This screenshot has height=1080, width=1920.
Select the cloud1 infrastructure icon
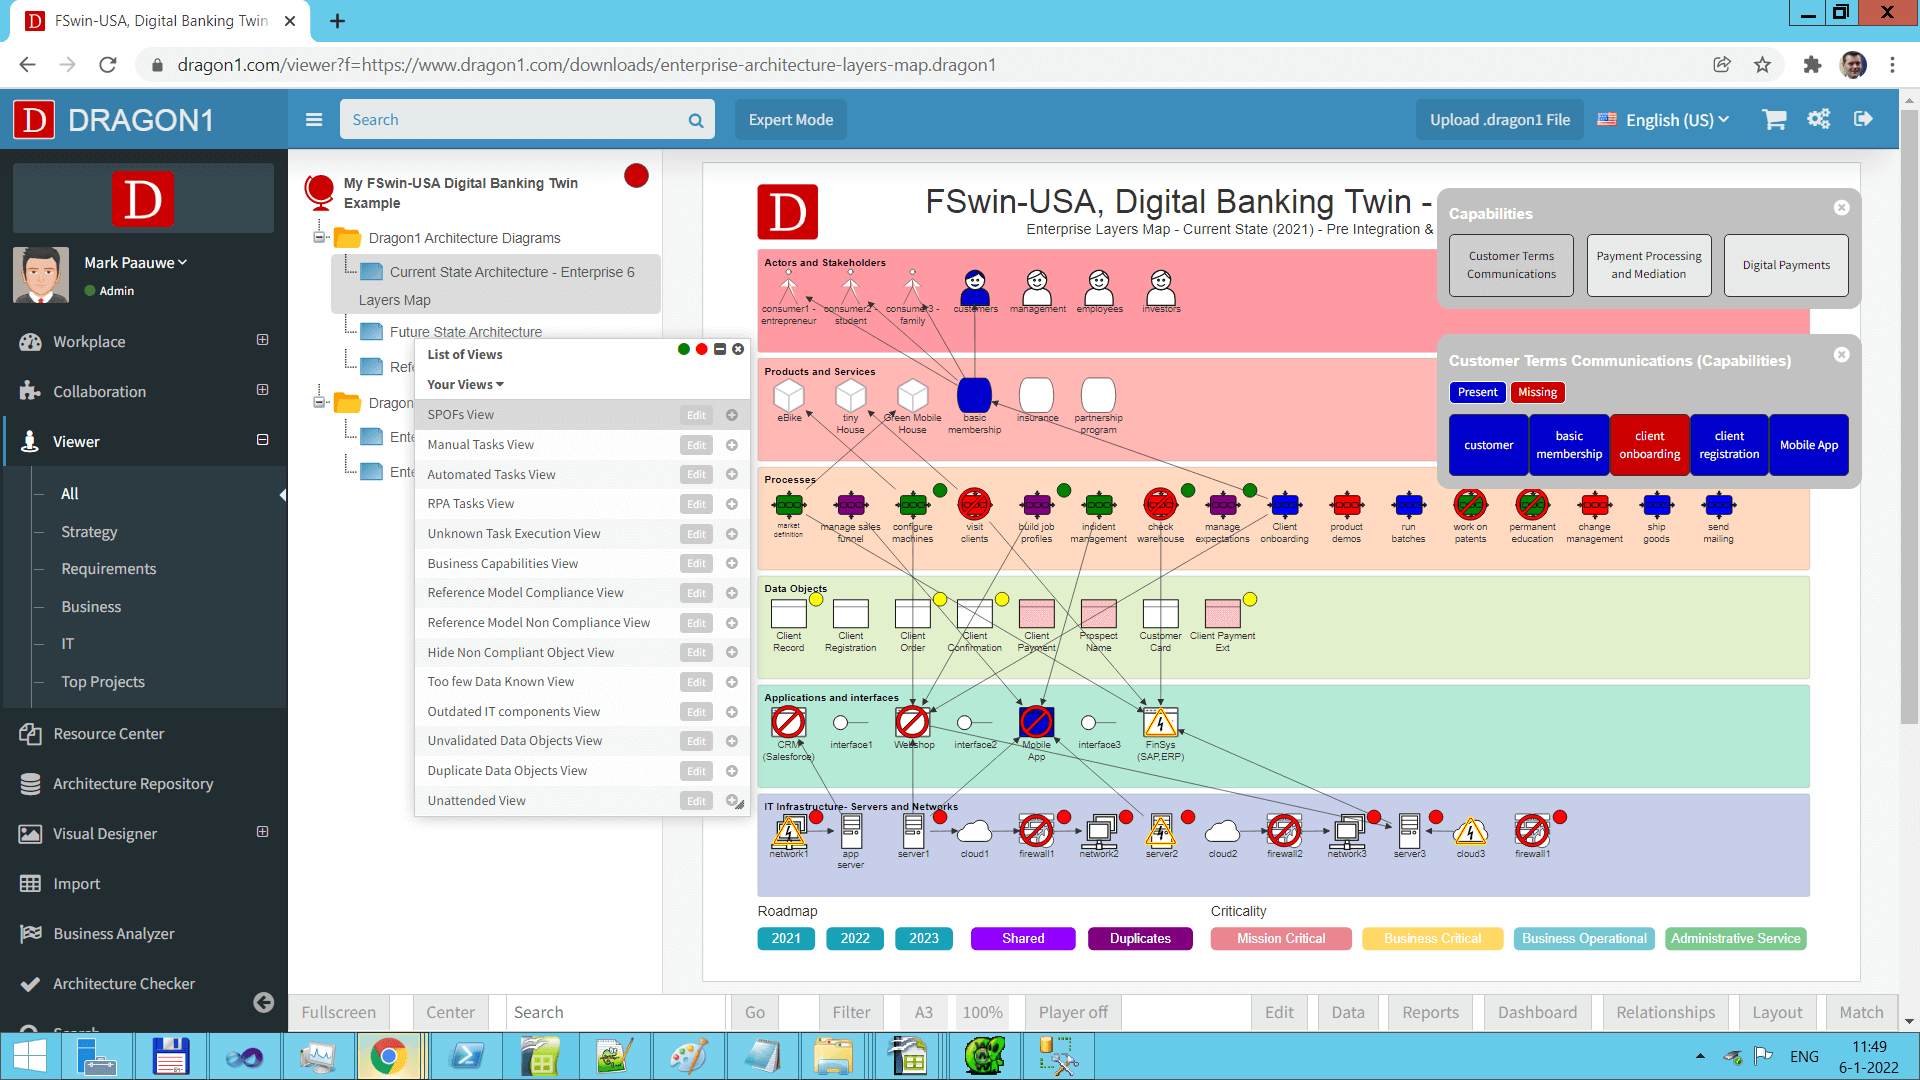pos(974,831)
